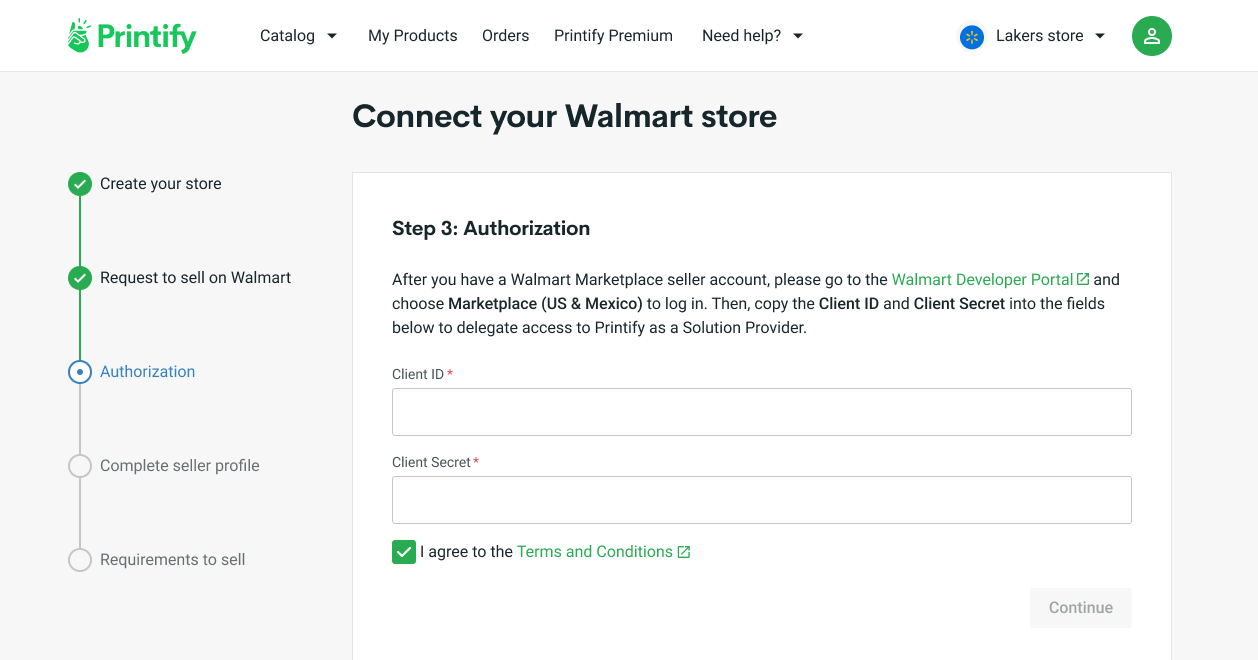Click the Requirements to sell step circle
The image size is (1258, 660).
click(x=80, y=560)
